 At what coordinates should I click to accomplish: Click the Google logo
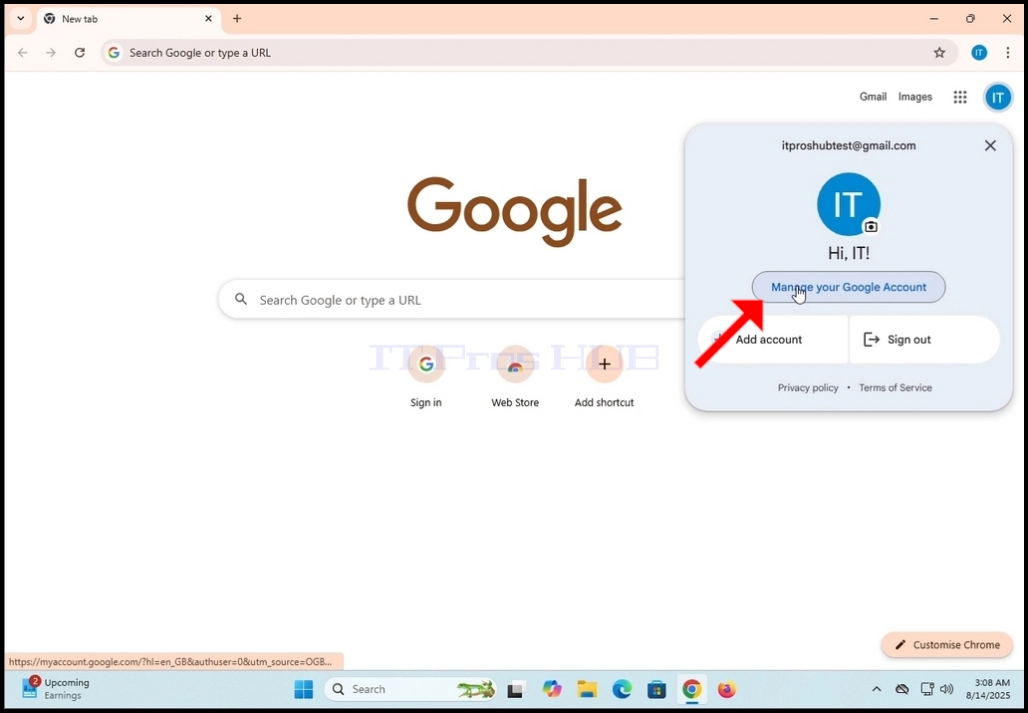(515, 211)
